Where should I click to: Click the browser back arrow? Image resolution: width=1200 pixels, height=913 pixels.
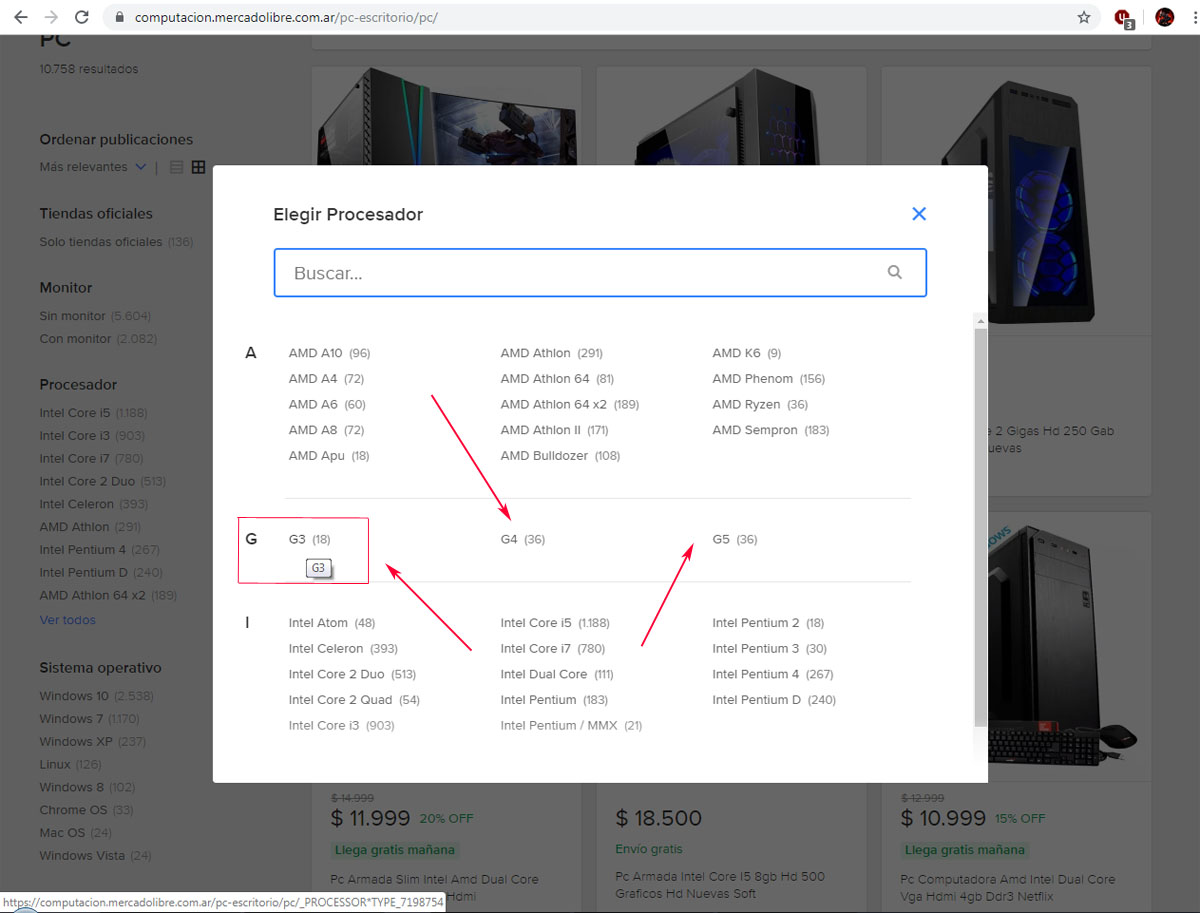pos(20,17)
